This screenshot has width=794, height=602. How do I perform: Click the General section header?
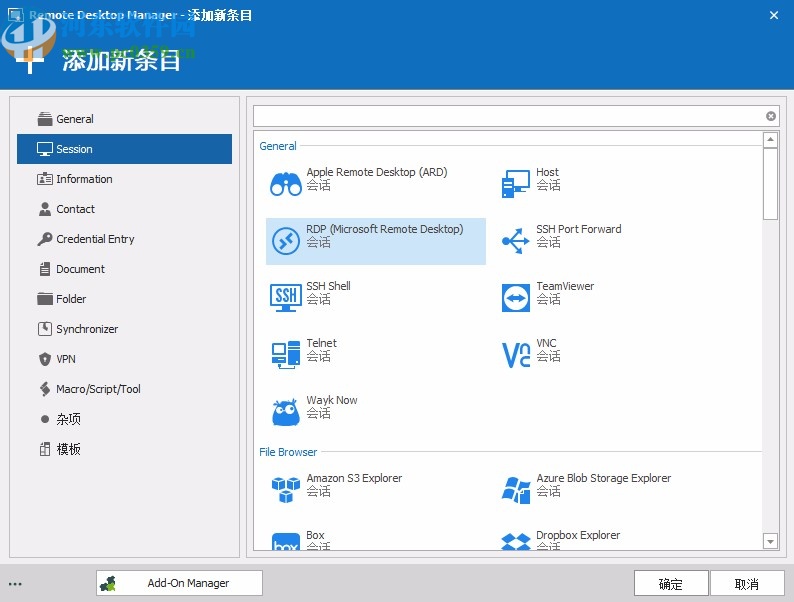click(x=277, y=146)
